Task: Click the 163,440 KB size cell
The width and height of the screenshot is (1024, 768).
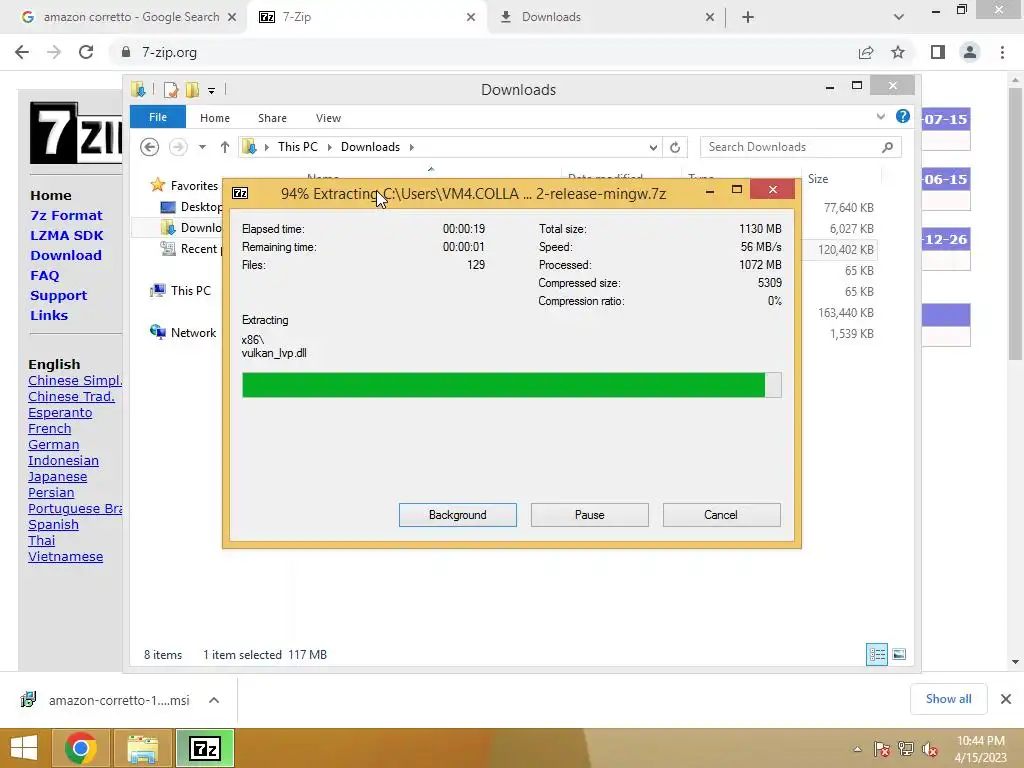Action: pos(846,313)
